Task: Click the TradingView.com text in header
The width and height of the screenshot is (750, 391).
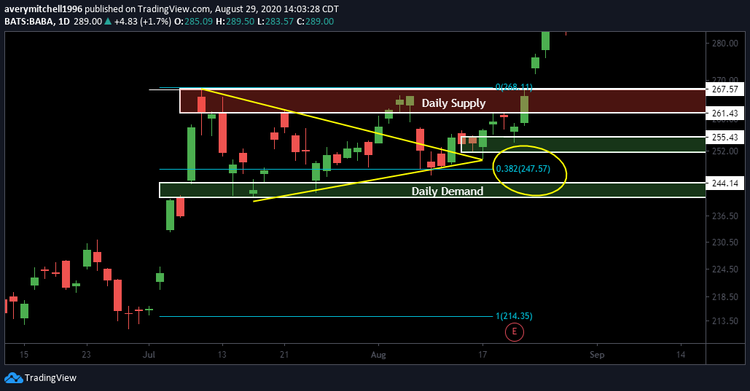Action: [174, 9]
